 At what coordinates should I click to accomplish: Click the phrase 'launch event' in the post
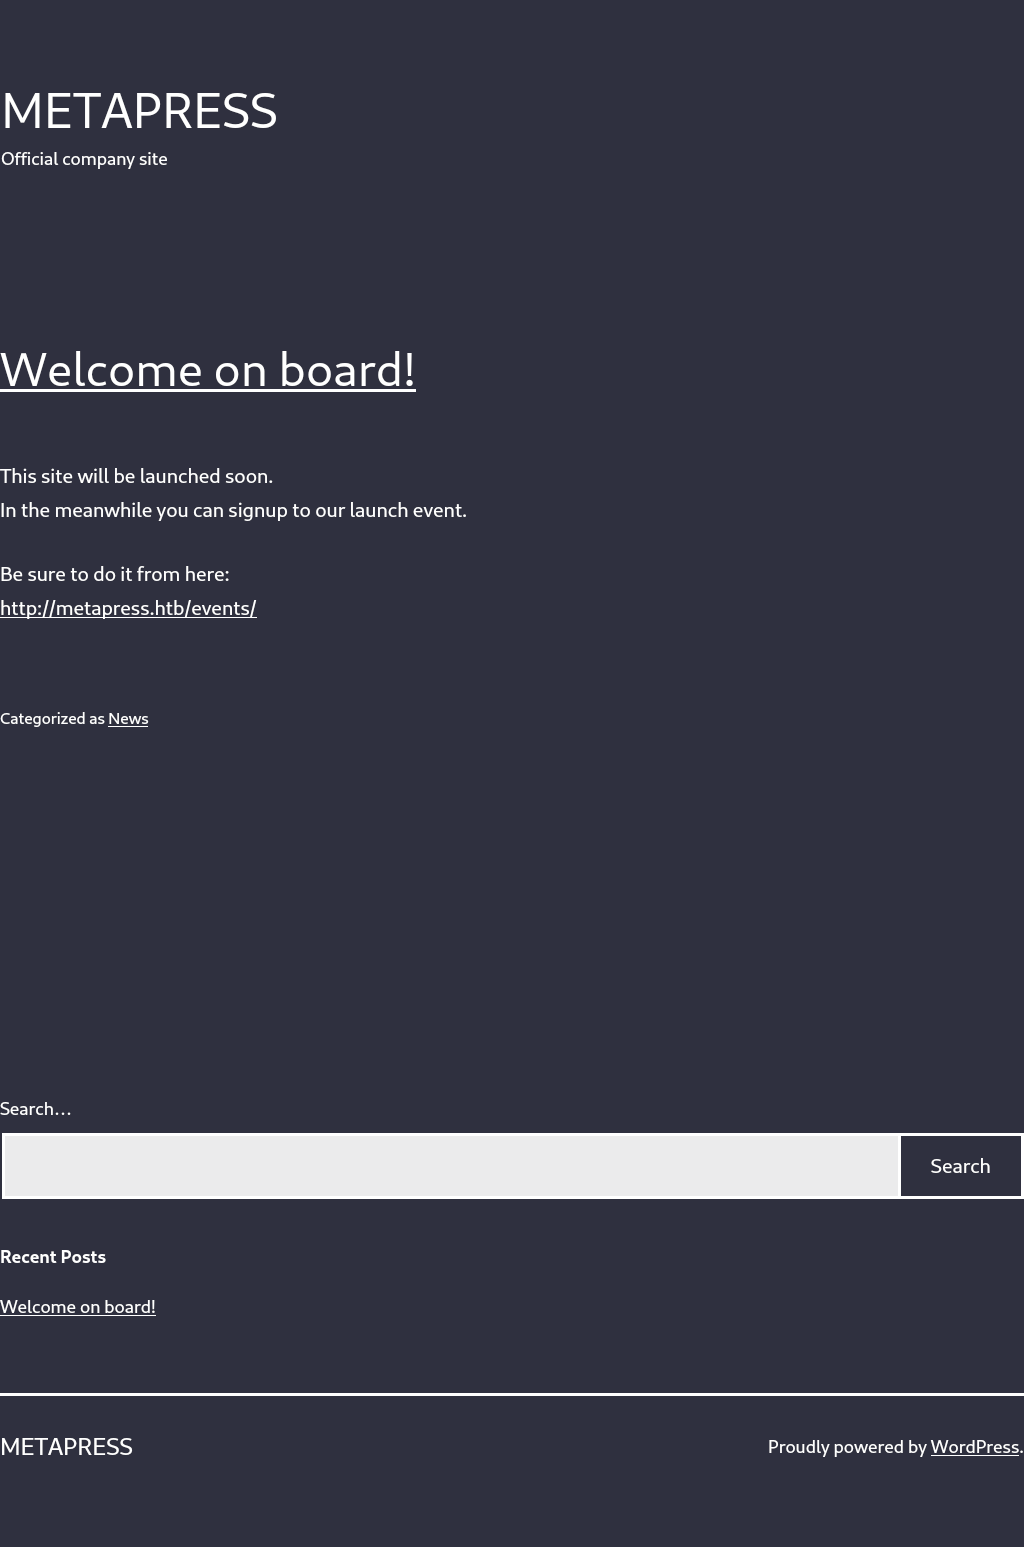(x=407, y=510)
